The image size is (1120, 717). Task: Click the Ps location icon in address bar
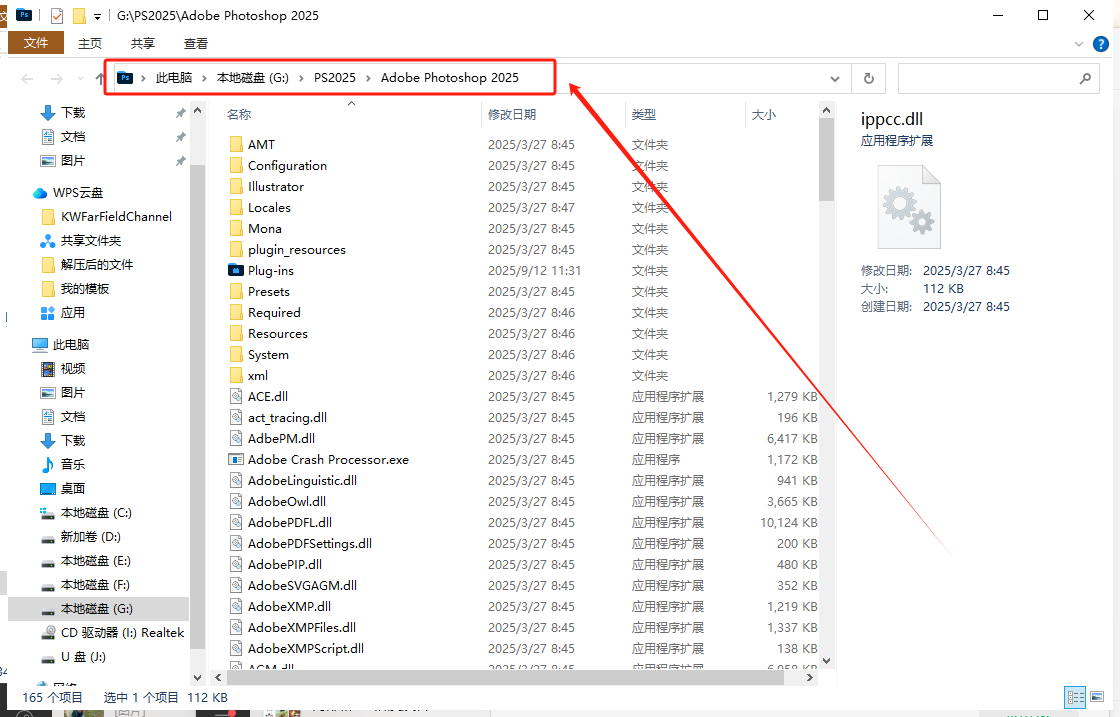[125, 77]
